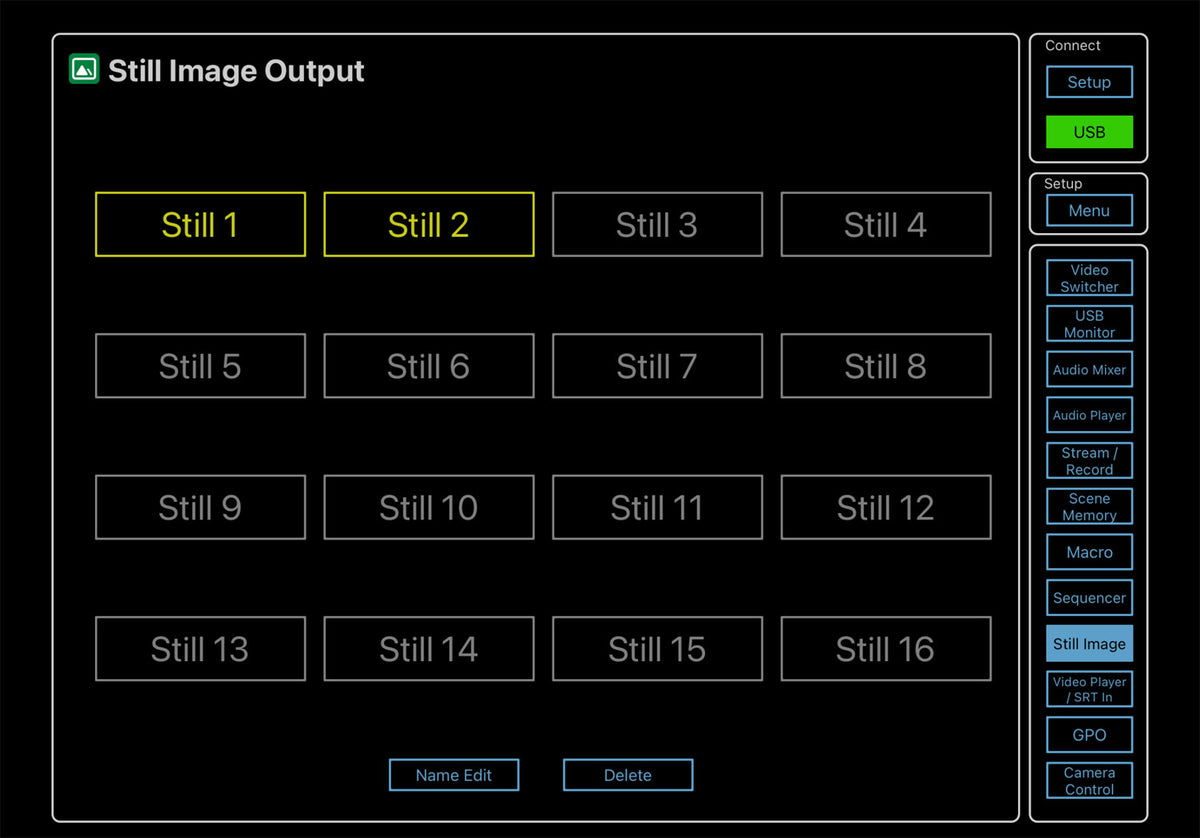Viewport: 1200px width, 838px height.
Task: Toggle the green USB connection button
Action: coord(1089,132)
